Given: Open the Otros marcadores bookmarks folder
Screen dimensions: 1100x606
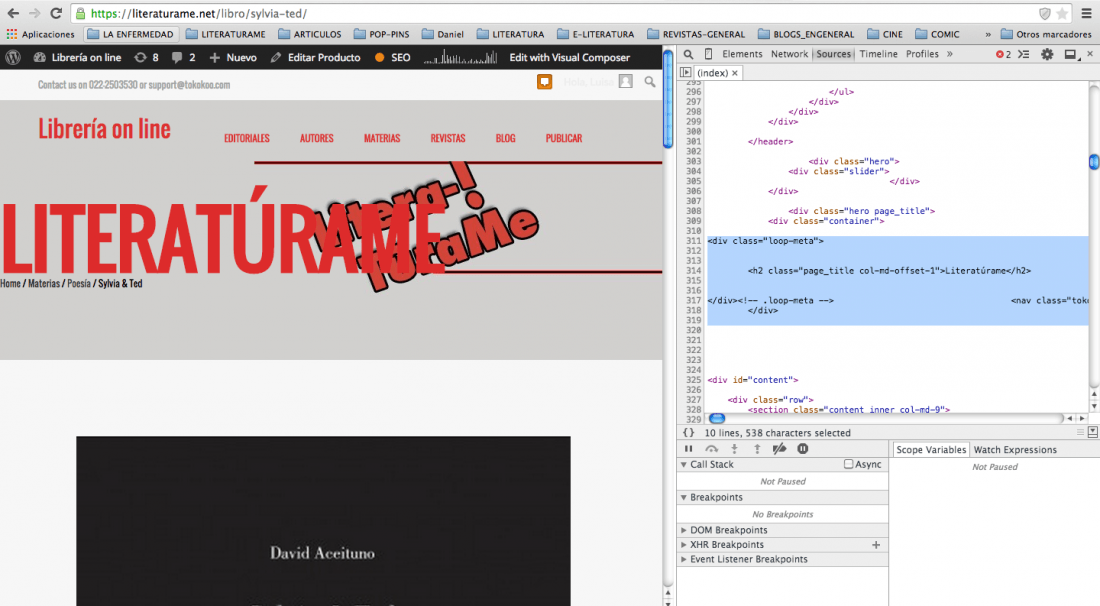Looking at the screenshot, I should 1046,34.
